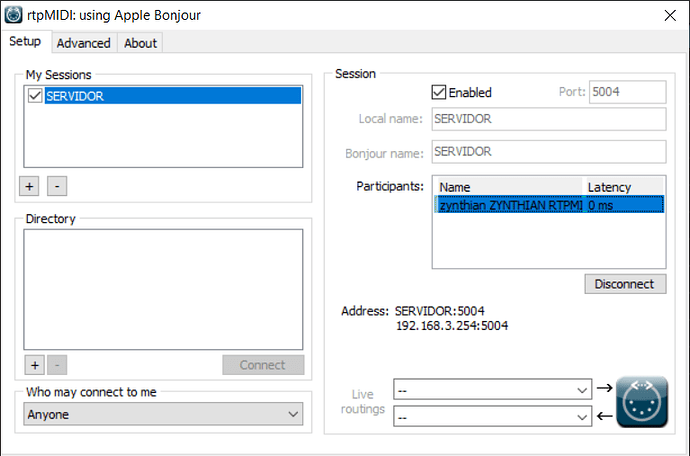Switch to the Advanced tab
This screenshot has width=690, height=456.
coord(83,43)
